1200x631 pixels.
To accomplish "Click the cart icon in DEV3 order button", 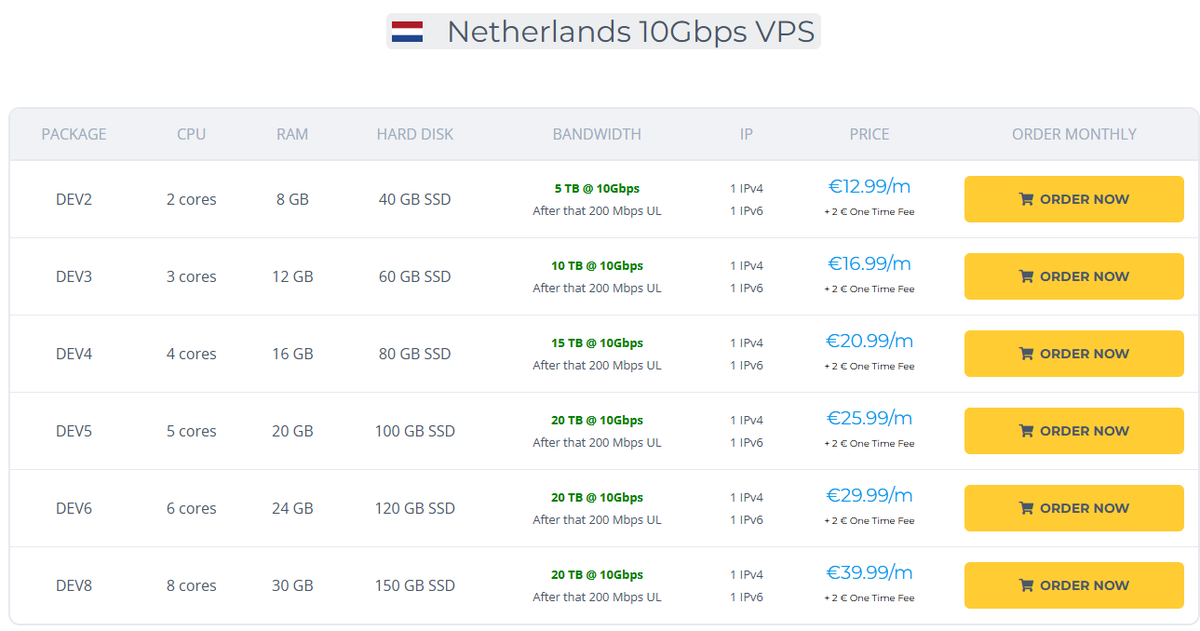I will [1026, 276].
